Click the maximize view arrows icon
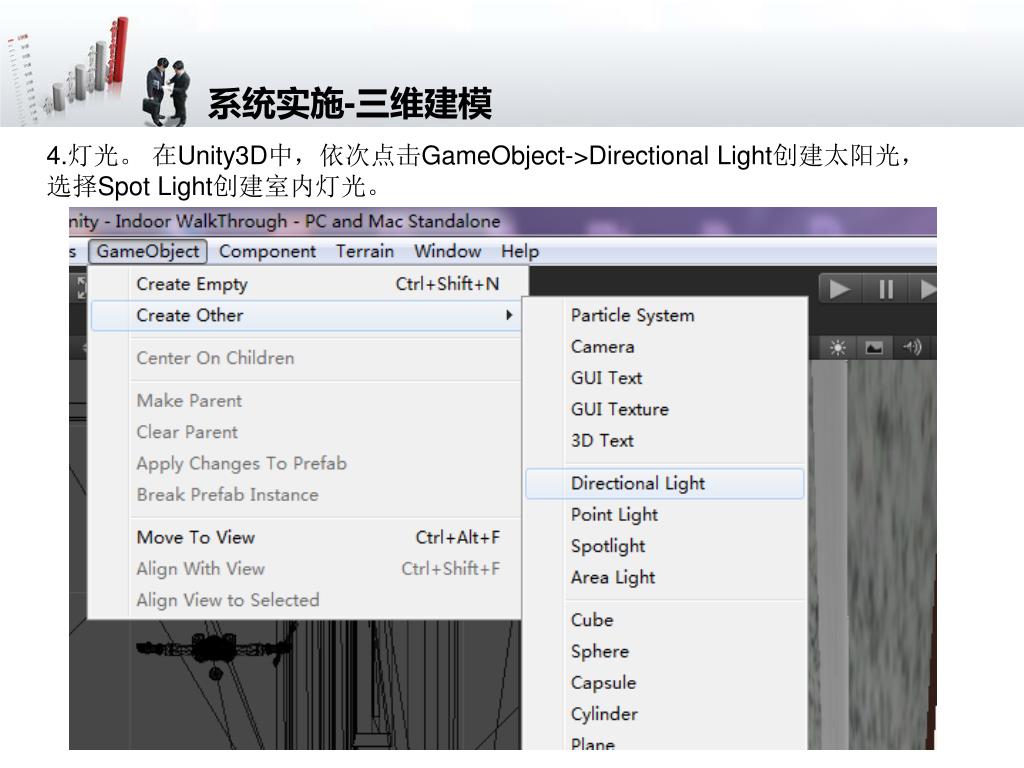The height and width of the screenshot is (768, 1024). tap(80, 287)
